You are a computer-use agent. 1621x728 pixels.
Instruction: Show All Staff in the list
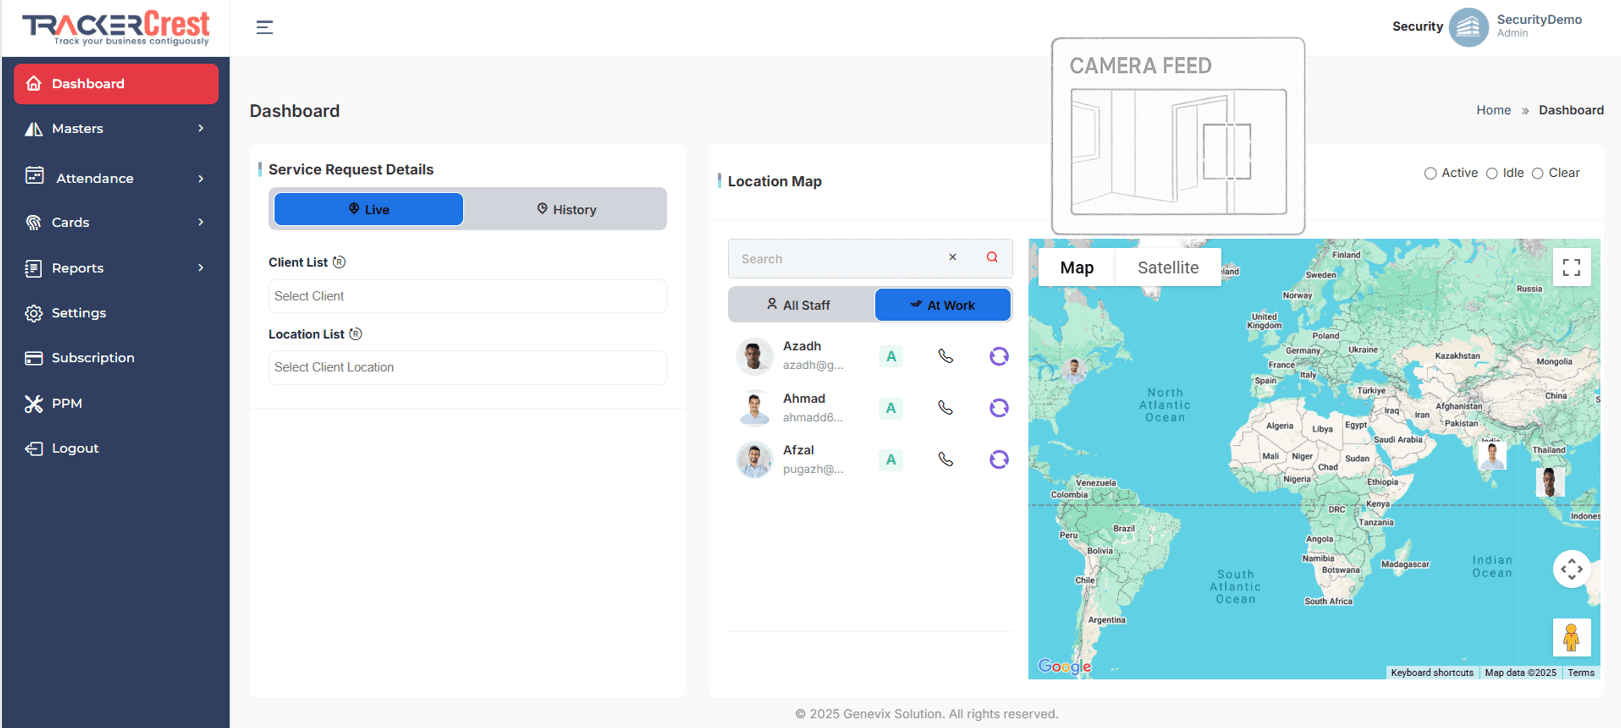click(x=800, y=305)
